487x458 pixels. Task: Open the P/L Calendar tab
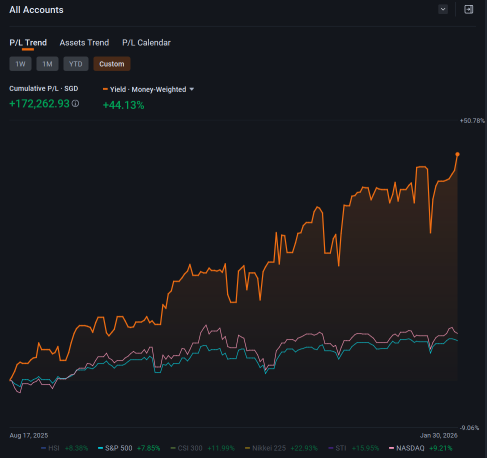(x=146, y=43)
